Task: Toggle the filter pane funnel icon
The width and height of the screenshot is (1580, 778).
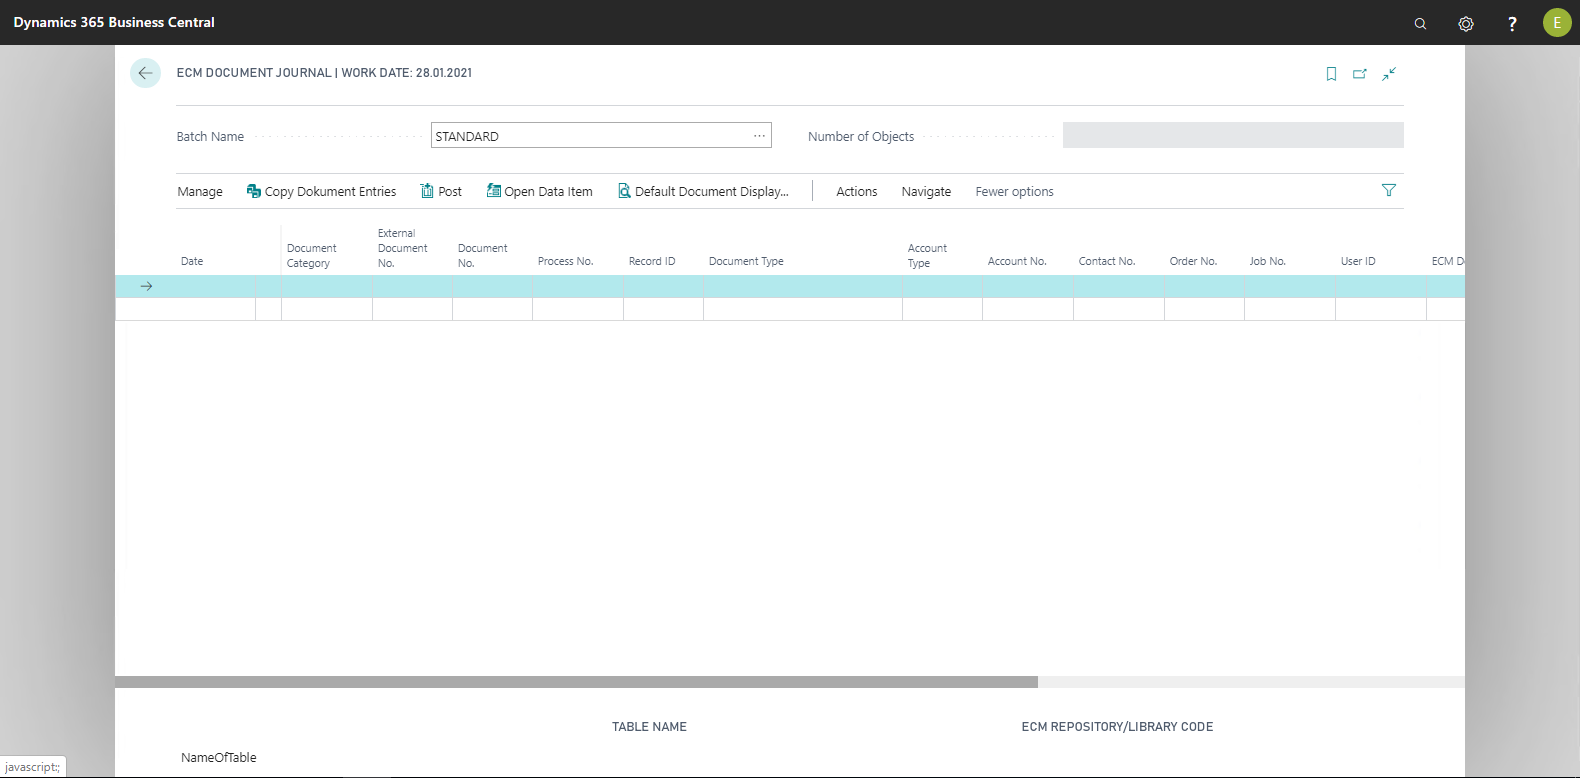Action: (1388, 190)
